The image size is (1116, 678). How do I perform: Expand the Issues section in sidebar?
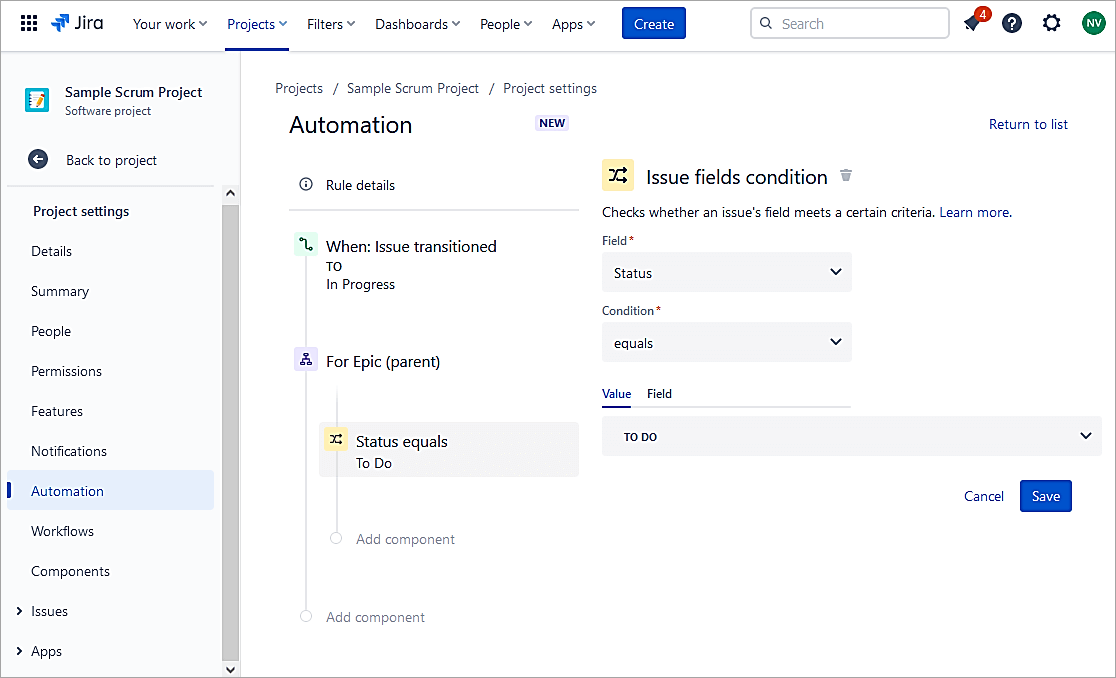pyautogui.click(x=18, y=611)
